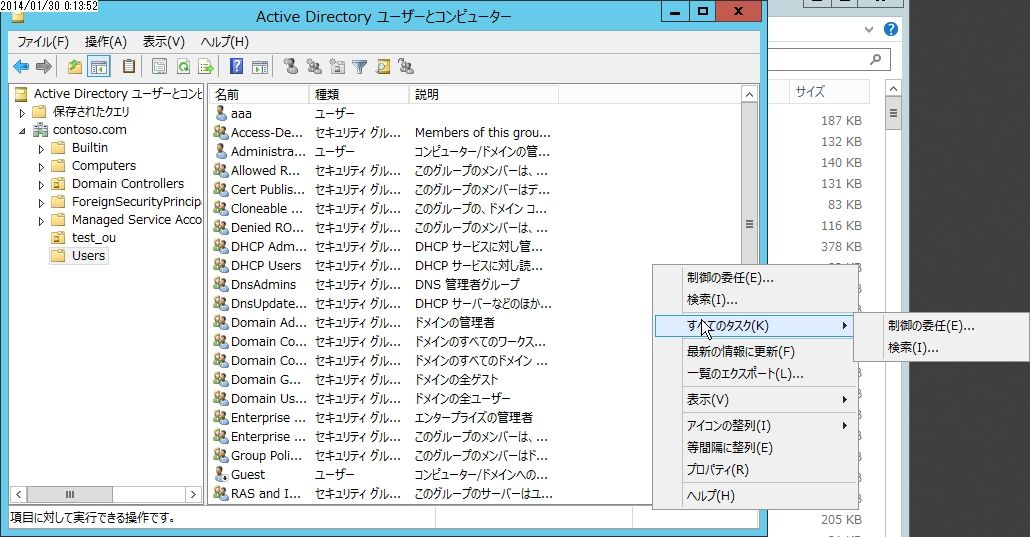Image resolution: width=1030 pixels, height=537 pixels.
Task: Sort by the 説明 column header
Action: [483, 95]
